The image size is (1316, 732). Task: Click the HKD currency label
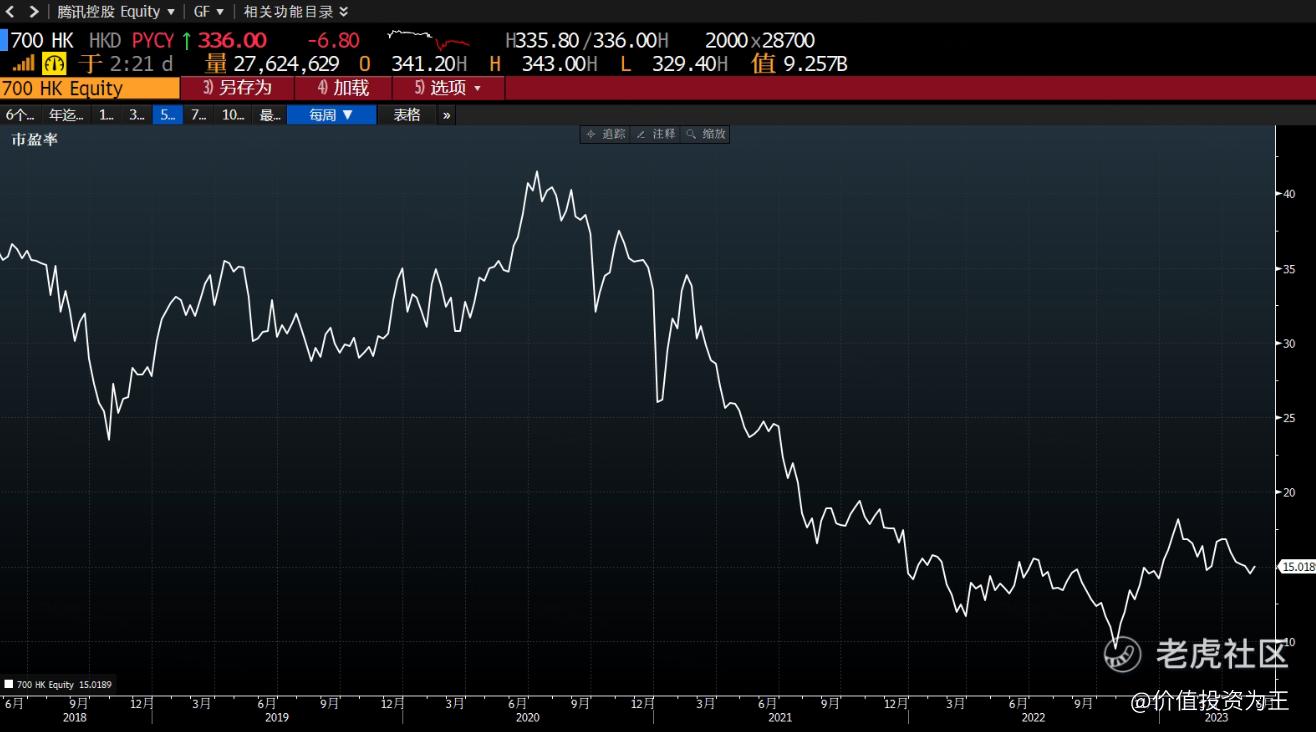point(105,41)
